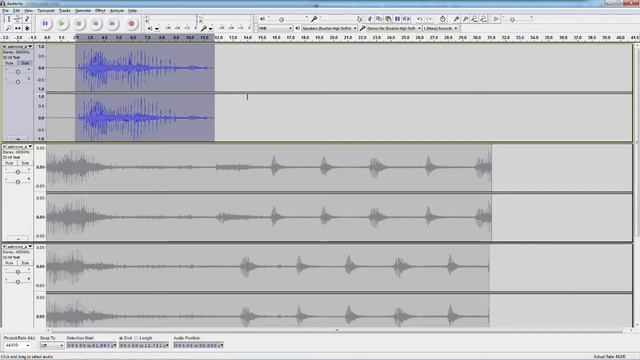640x360 pixels.
Task: Click the Copy icon in edit toolbar
Action: (379, 19)
